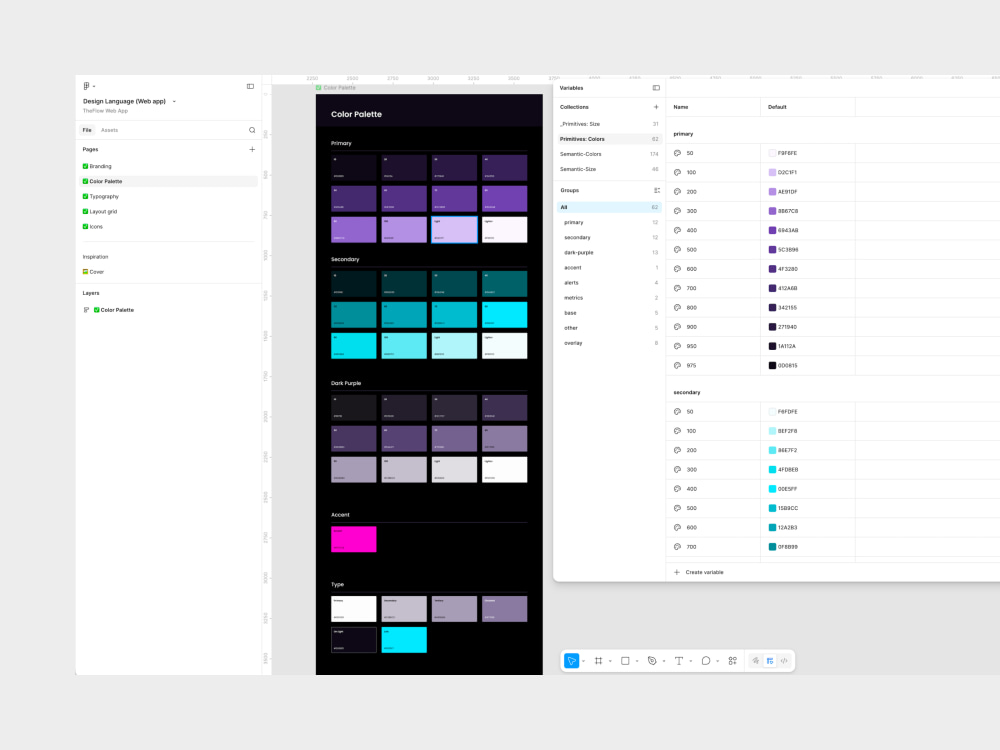Open the shape tool options chevron
1000x750 pixels.
637,661
